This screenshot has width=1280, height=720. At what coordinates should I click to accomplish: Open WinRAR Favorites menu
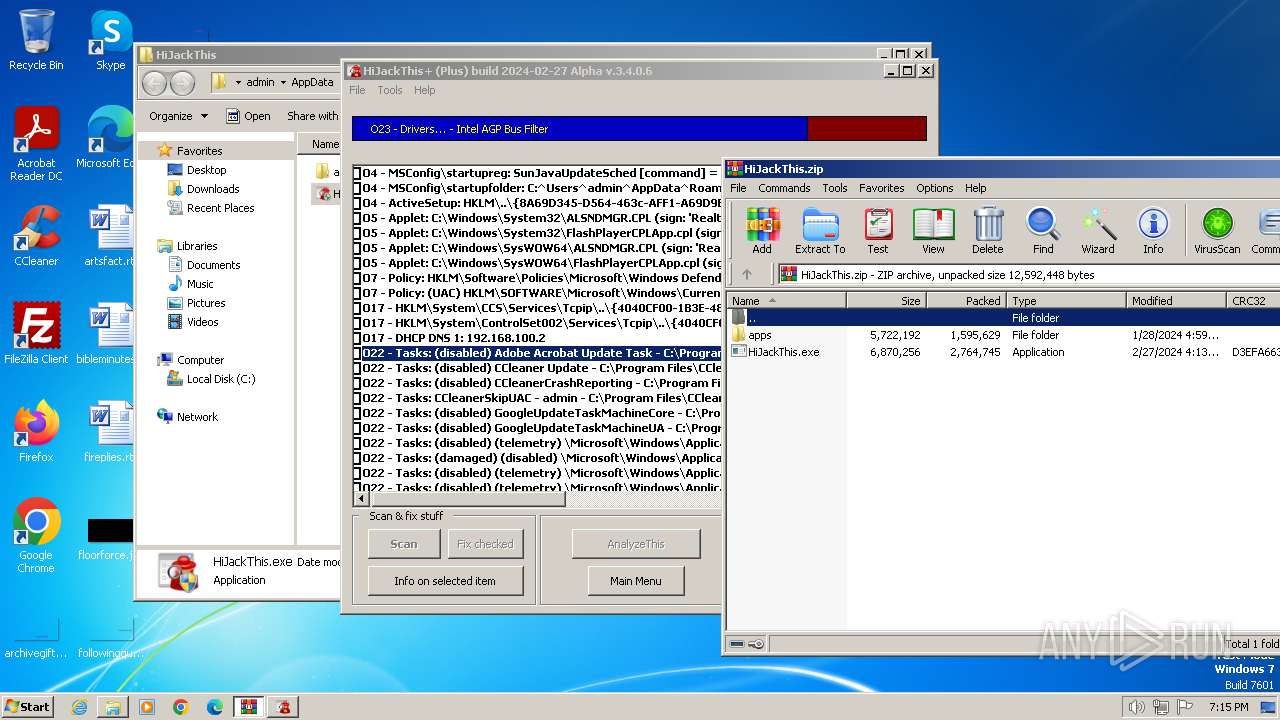tap(882, 188)
